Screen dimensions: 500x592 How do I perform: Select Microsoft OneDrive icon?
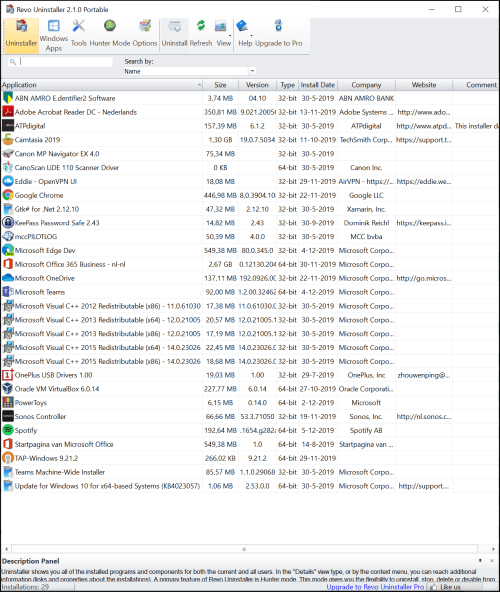pos(8,278)
